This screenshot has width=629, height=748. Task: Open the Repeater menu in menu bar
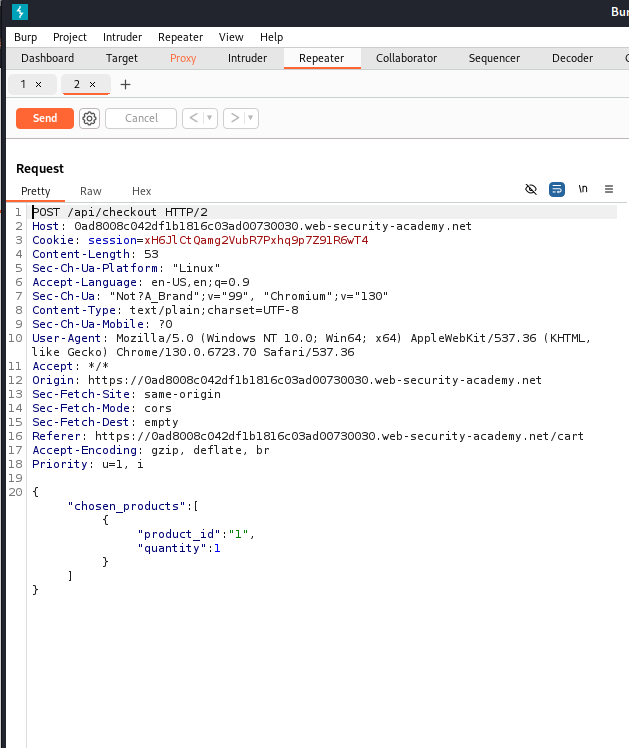click(x=180, y=37)
